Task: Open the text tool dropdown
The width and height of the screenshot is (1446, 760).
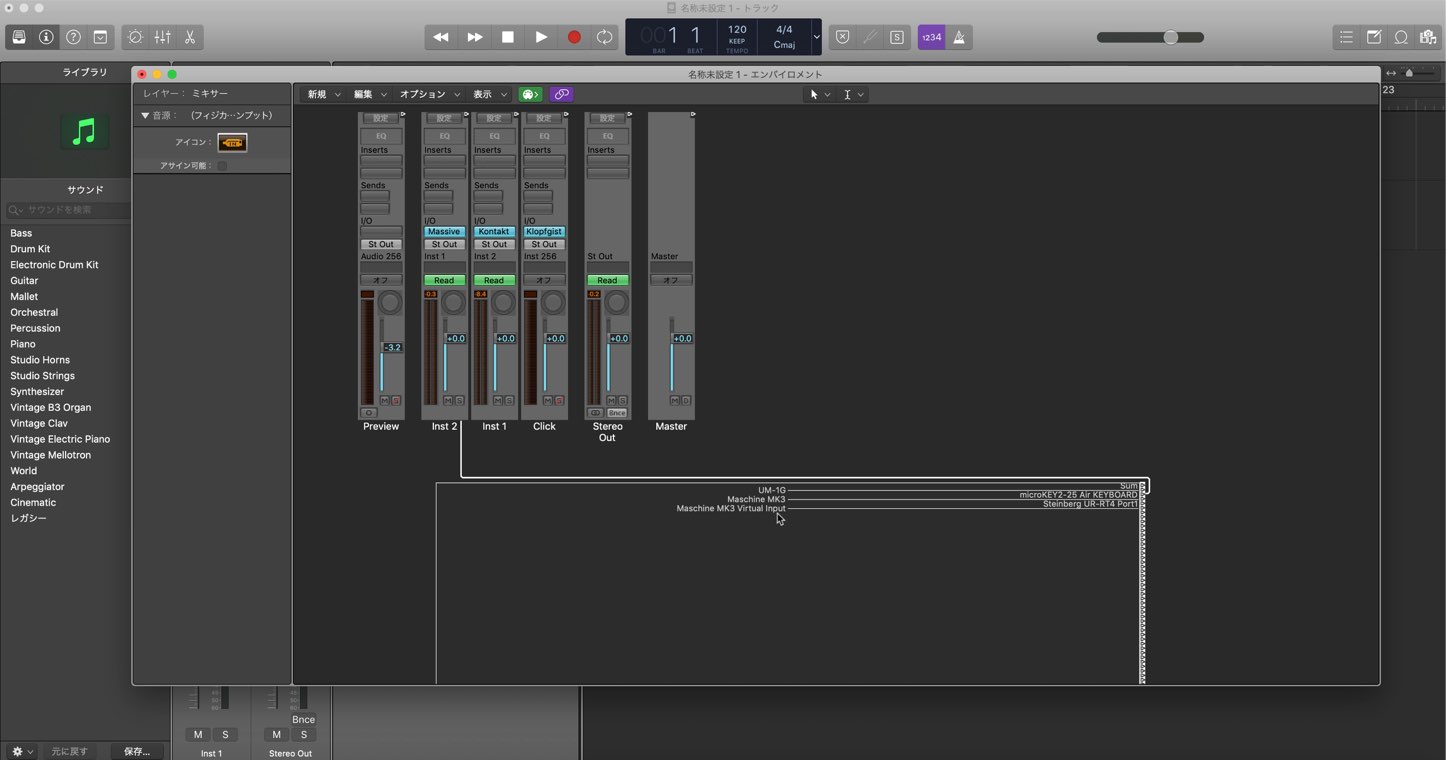Action: coord(853,94)
